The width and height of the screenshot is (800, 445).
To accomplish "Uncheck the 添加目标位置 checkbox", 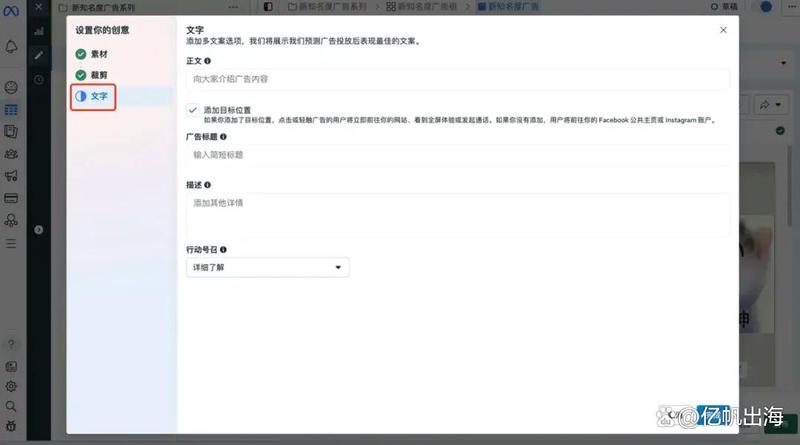I will pos(192,109).
